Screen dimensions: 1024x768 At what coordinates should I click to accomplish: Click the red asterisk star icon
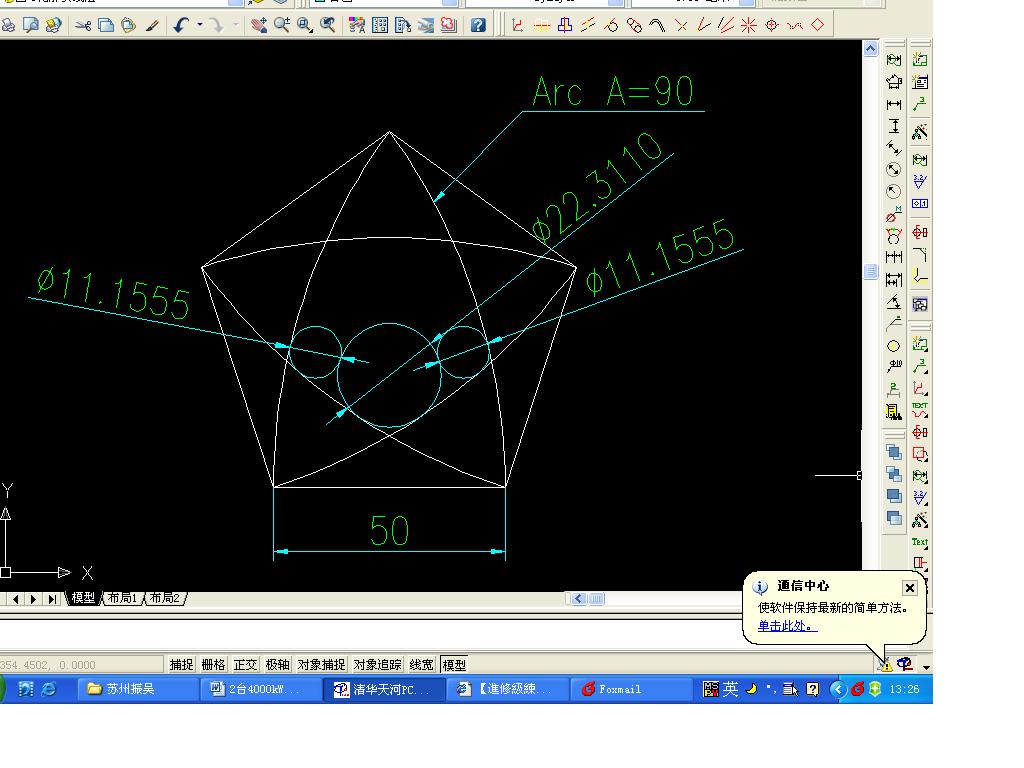point(748,25)
